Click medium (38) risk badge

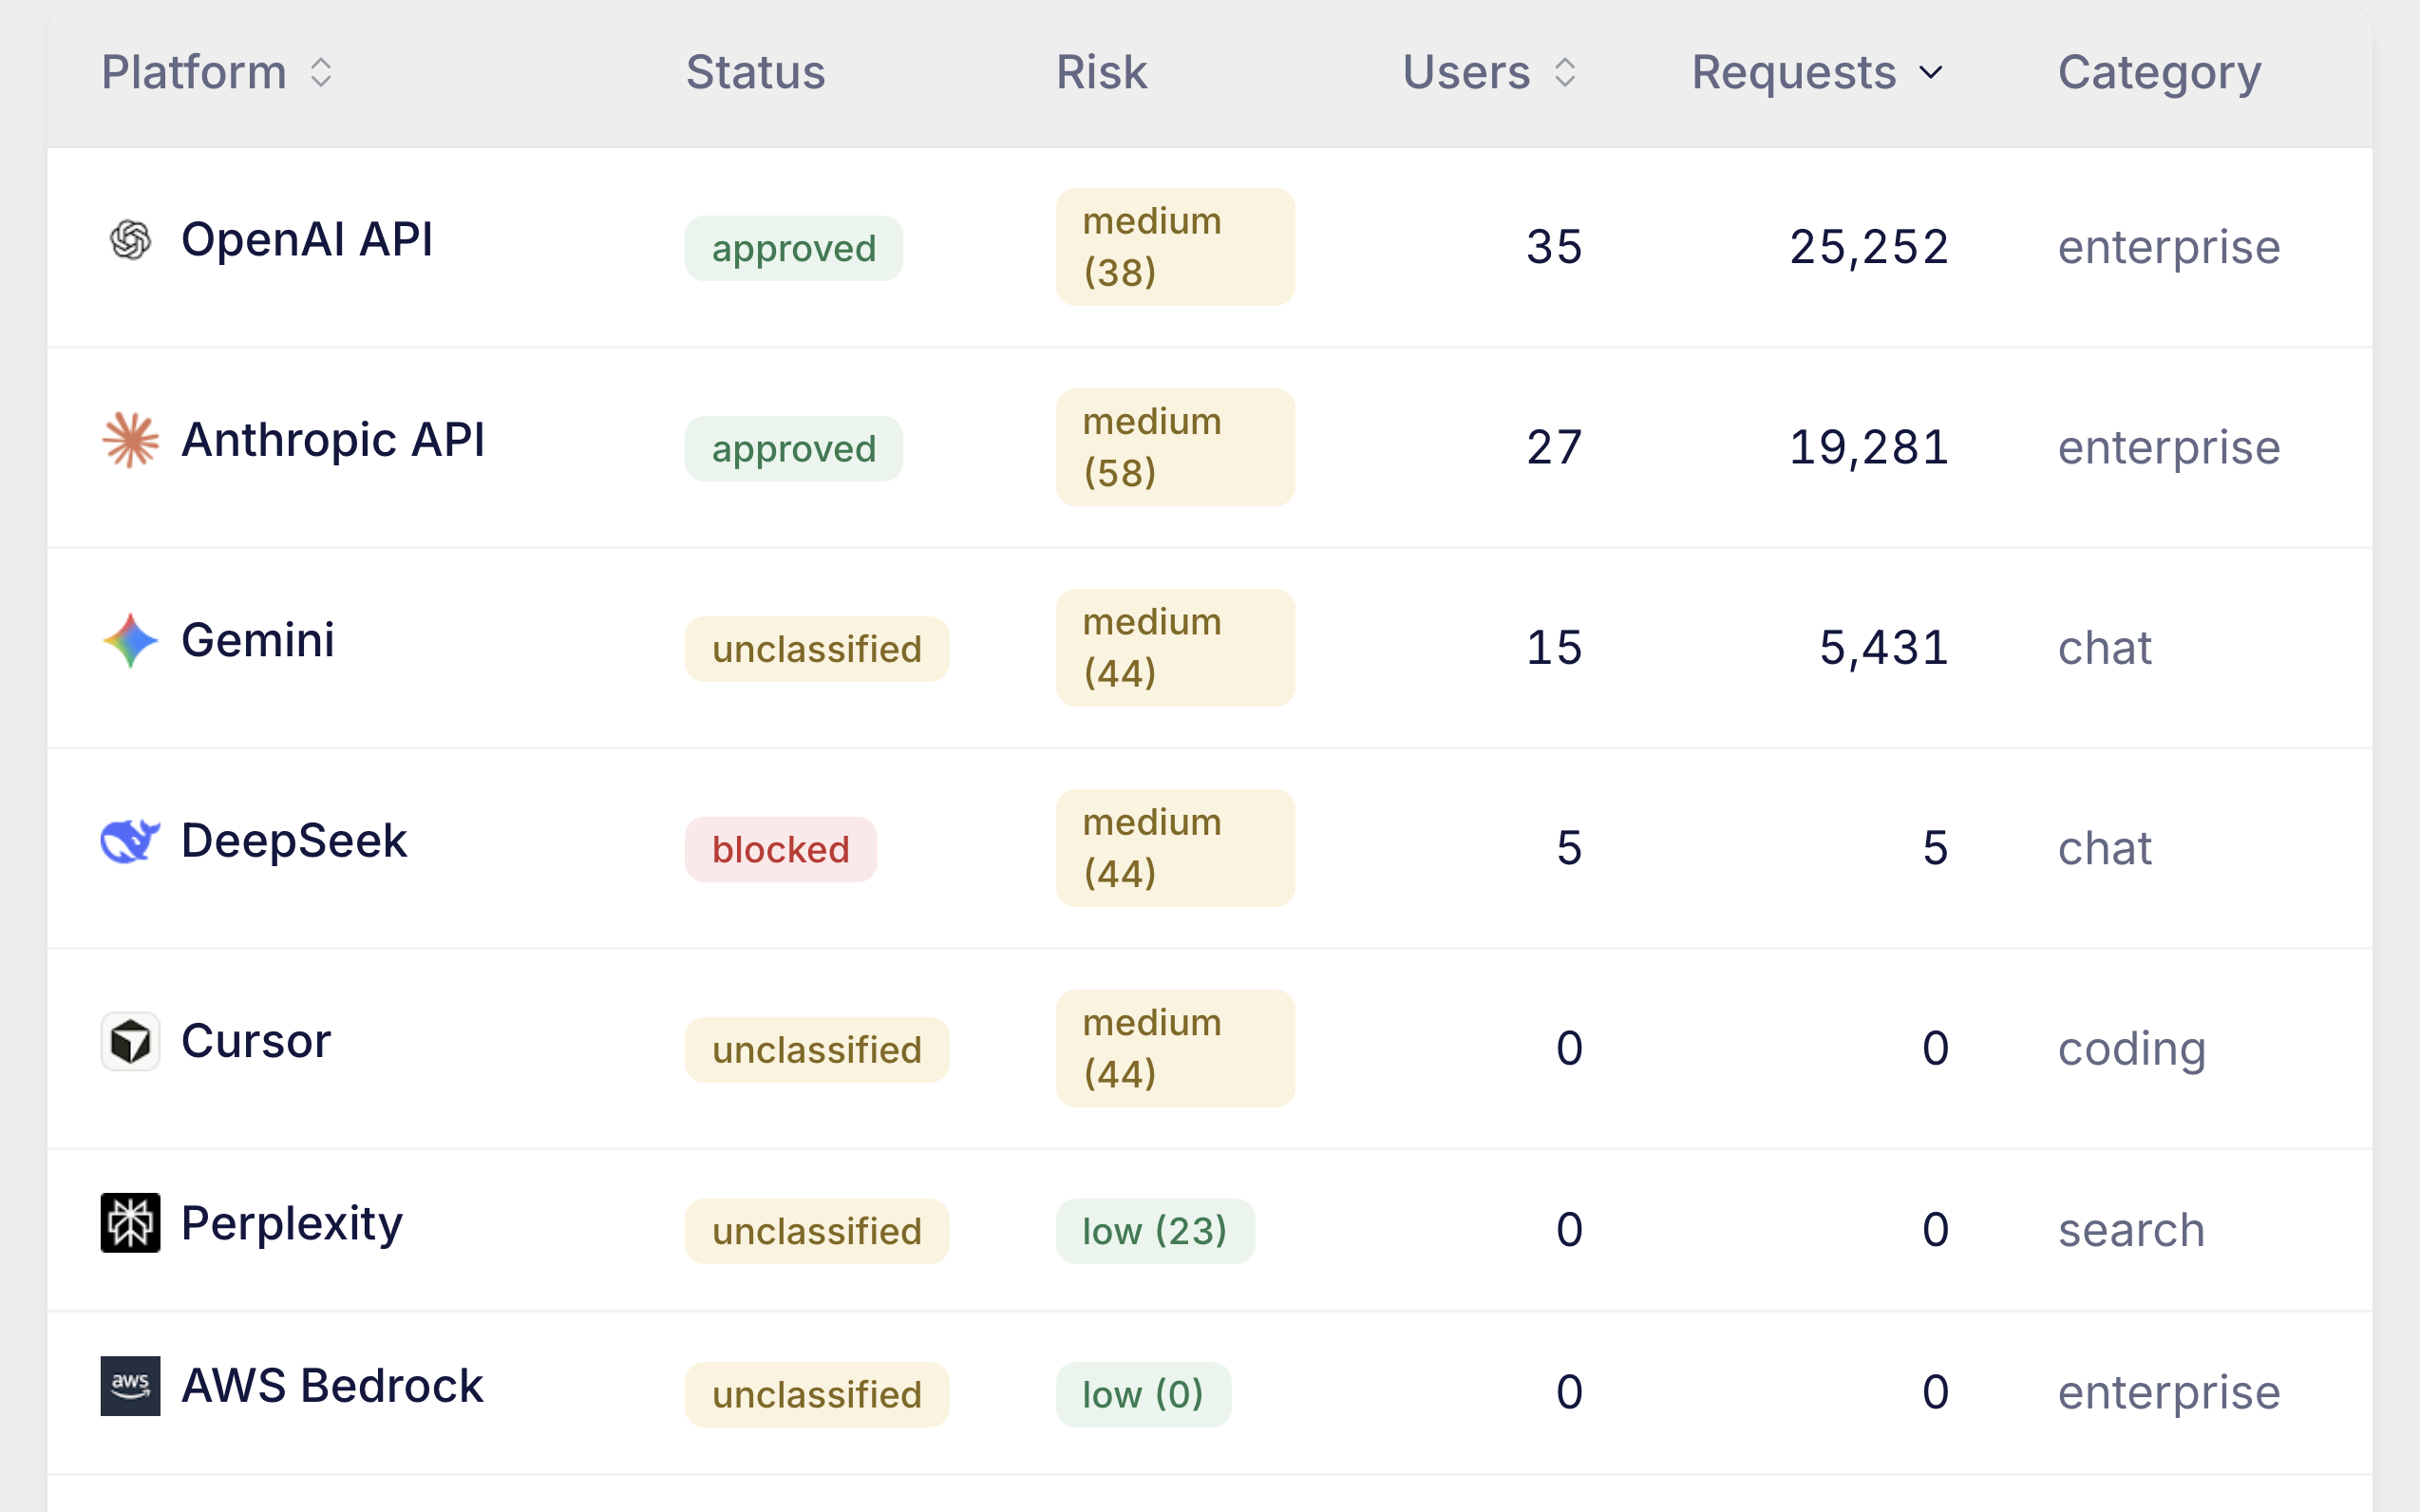coord(1175,247)
